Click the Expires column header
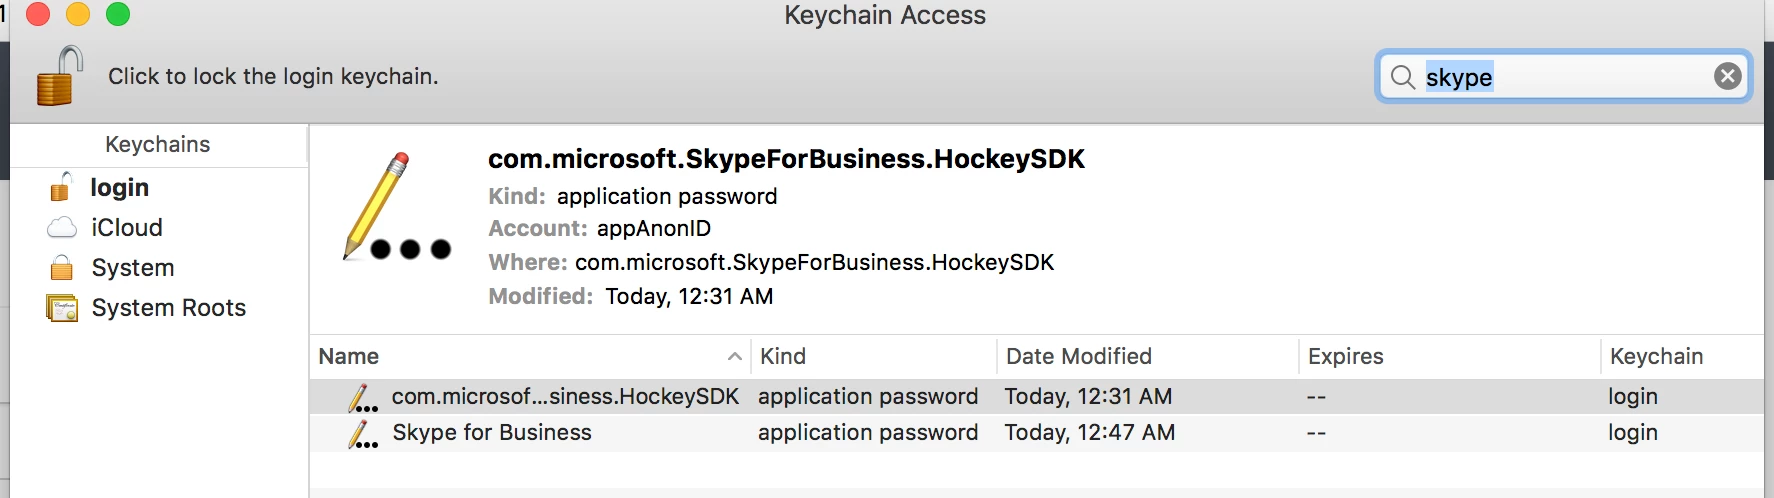1774x498 pixels. click(1345, 357)
